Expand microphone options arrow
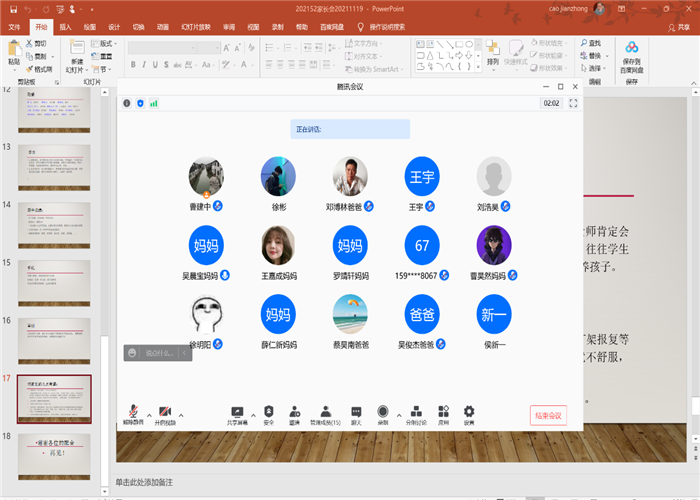This screenshot has height=500, width=700. [149, 415]
